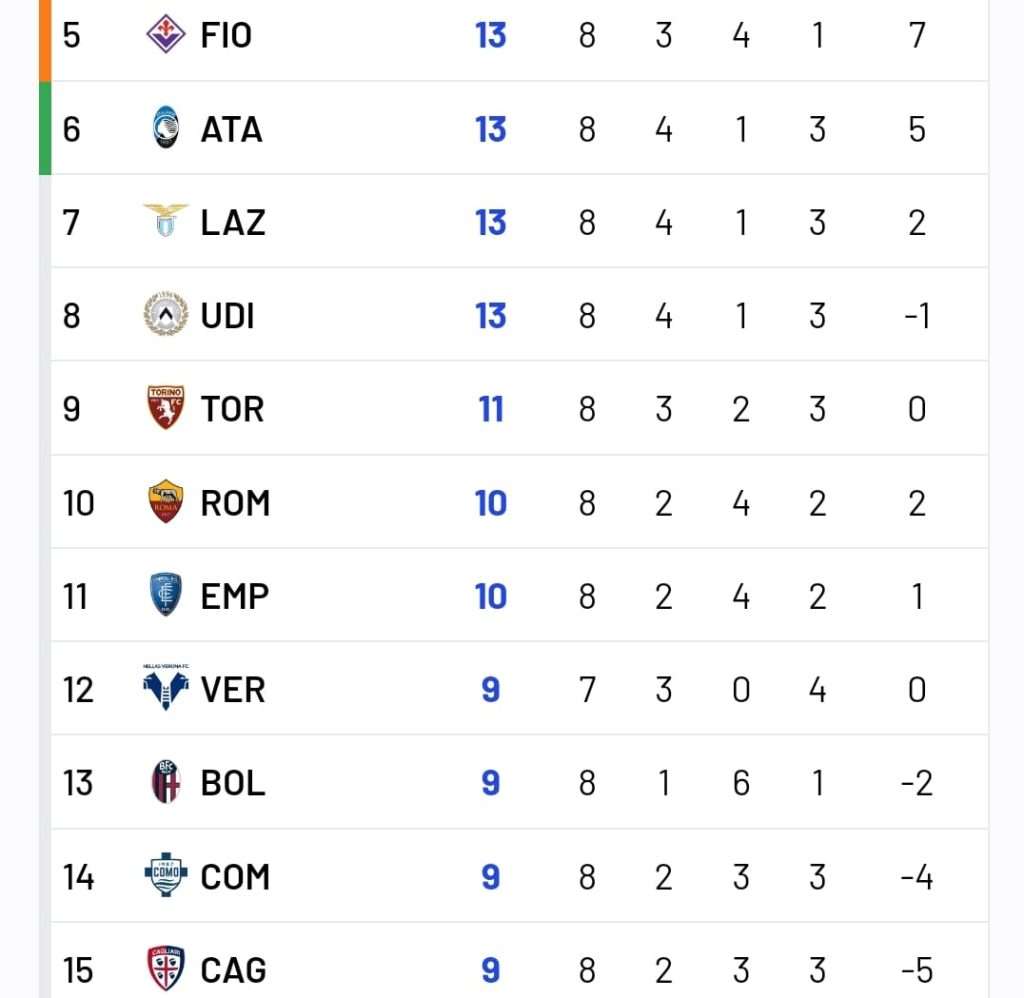Click the Fiorentina club crest icon
Viewport: 1024px width, 998px height.
166,35
